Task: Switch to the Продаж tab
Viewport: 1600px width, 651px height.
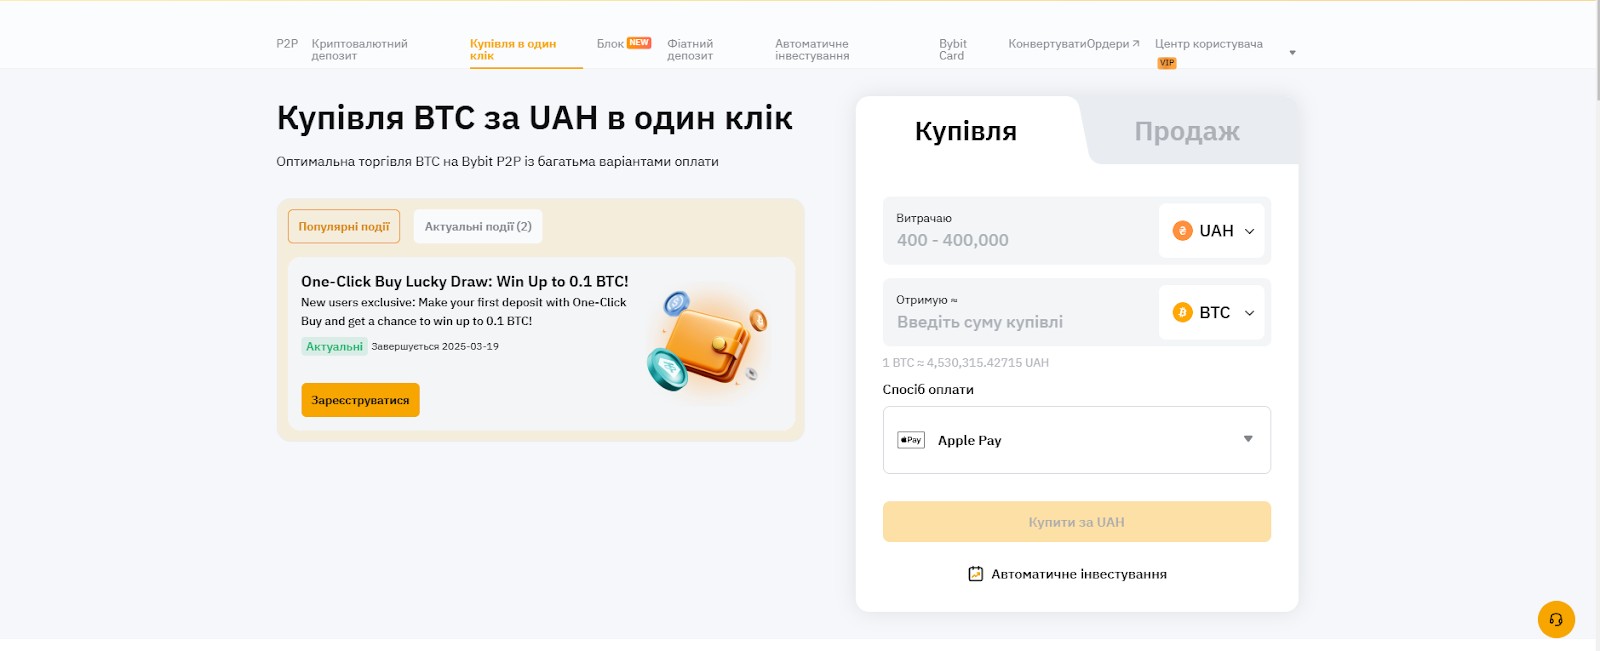Action: coord(1187,131)
